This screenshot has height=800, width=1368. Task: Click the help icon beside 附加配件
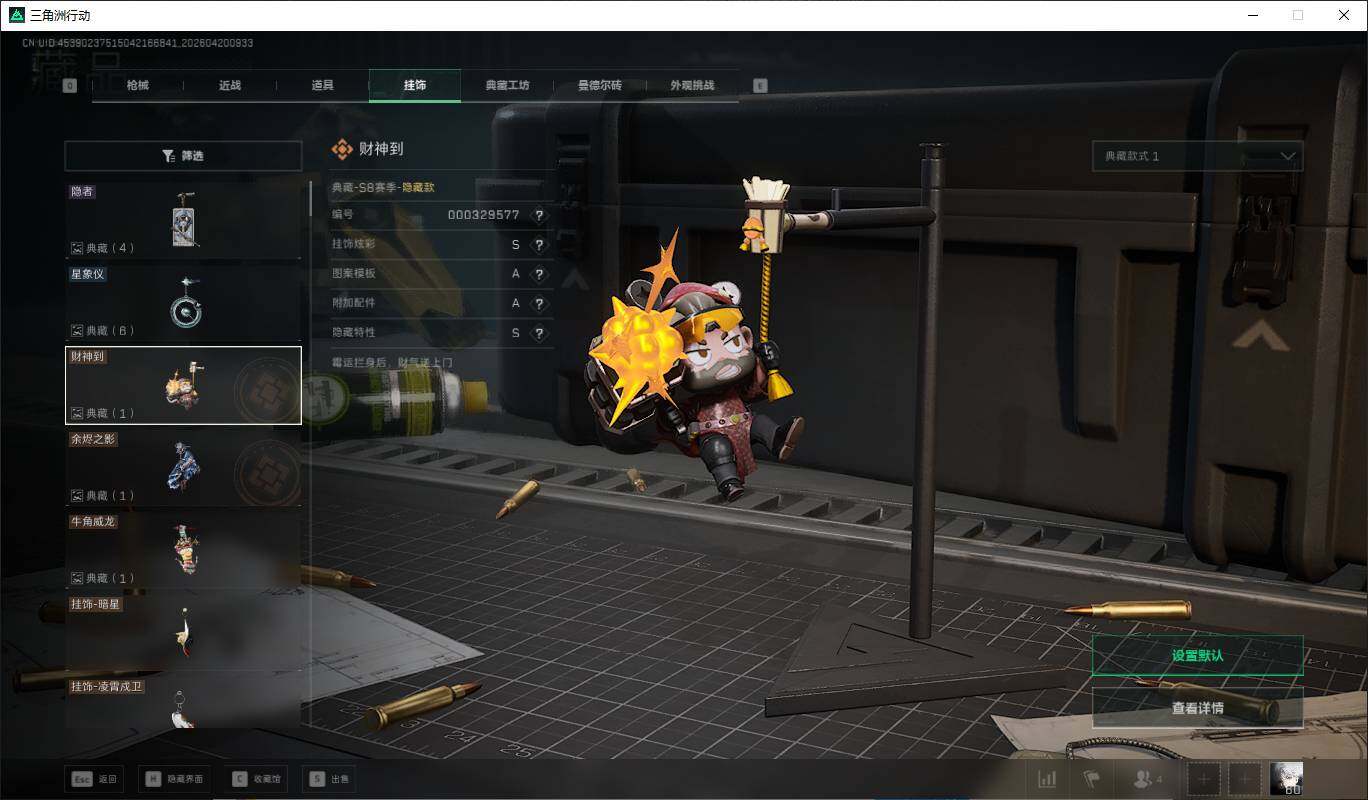(539, 303)
